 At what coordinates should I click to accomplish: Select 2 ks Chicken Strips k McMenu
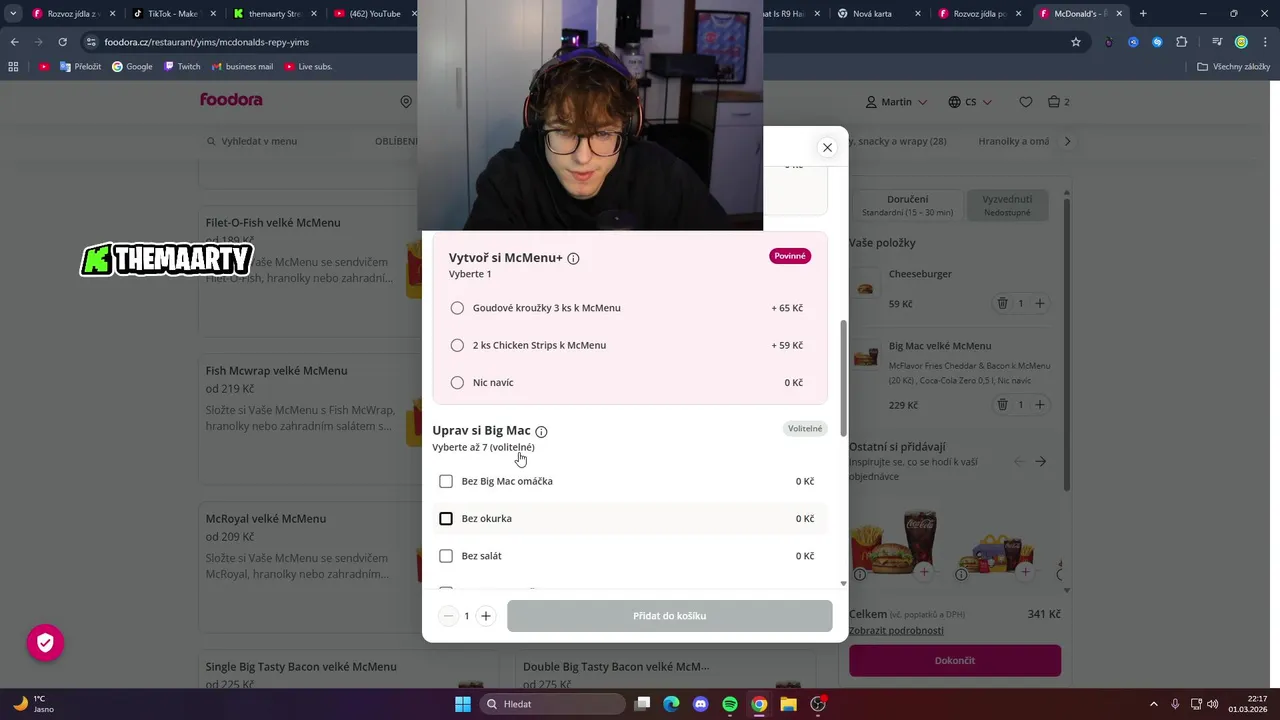[x=630, y=345]
